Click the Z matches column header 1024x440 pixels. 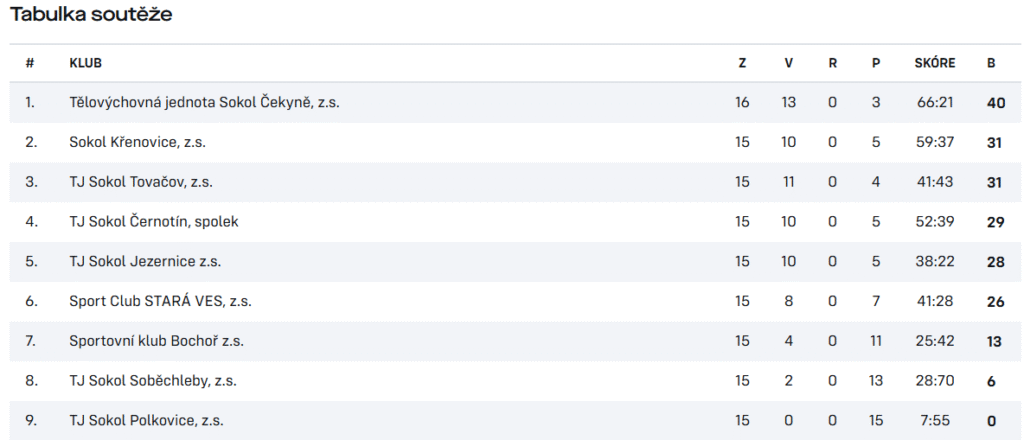coord(742,63)
